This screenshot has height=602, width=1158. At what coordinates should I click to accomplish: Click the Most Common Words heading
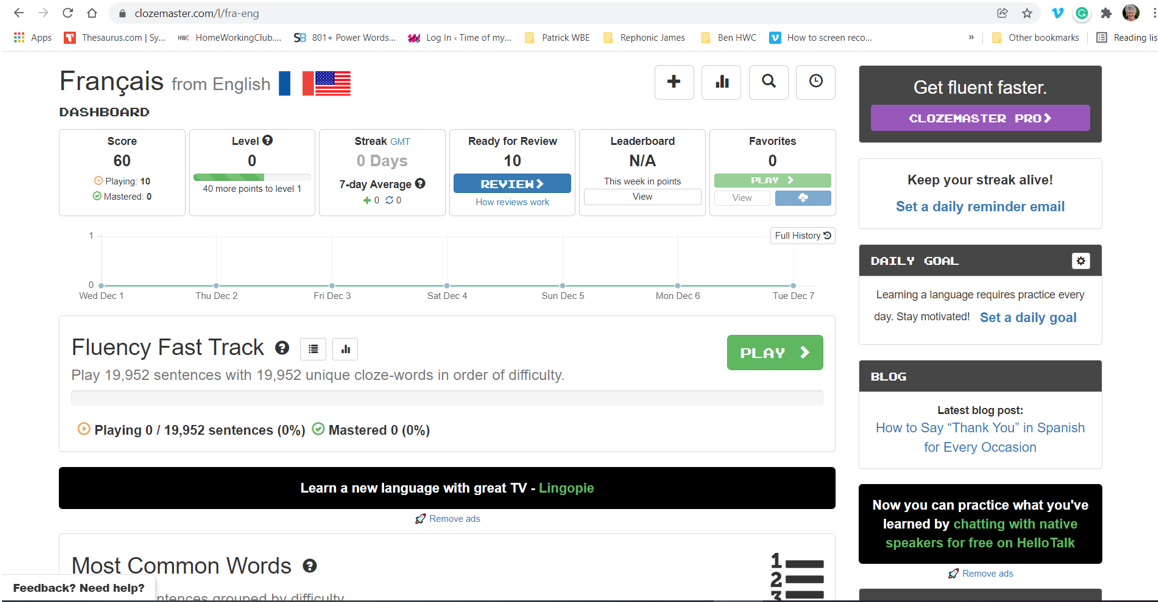pos(182,566)
